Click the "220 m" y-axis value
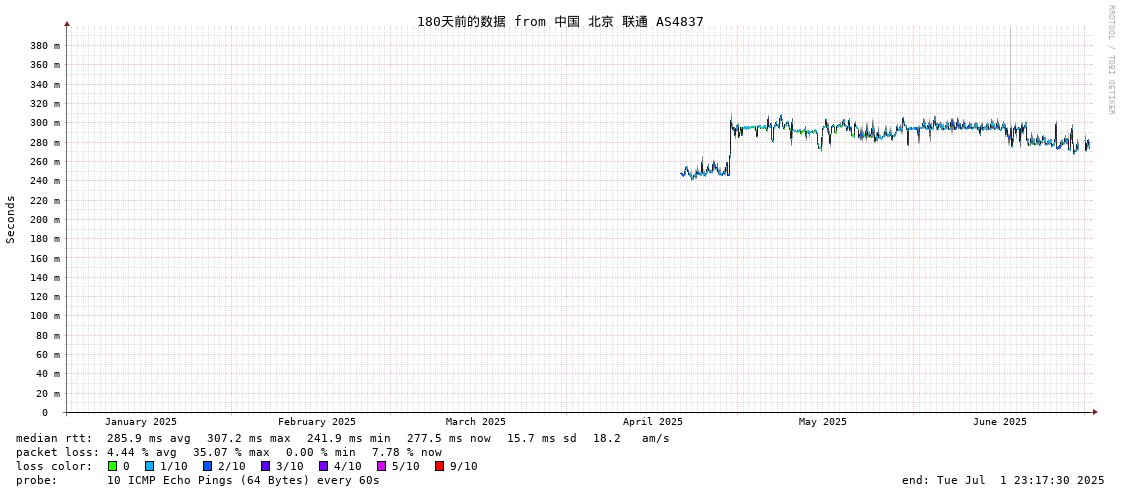 coord(45,200)
